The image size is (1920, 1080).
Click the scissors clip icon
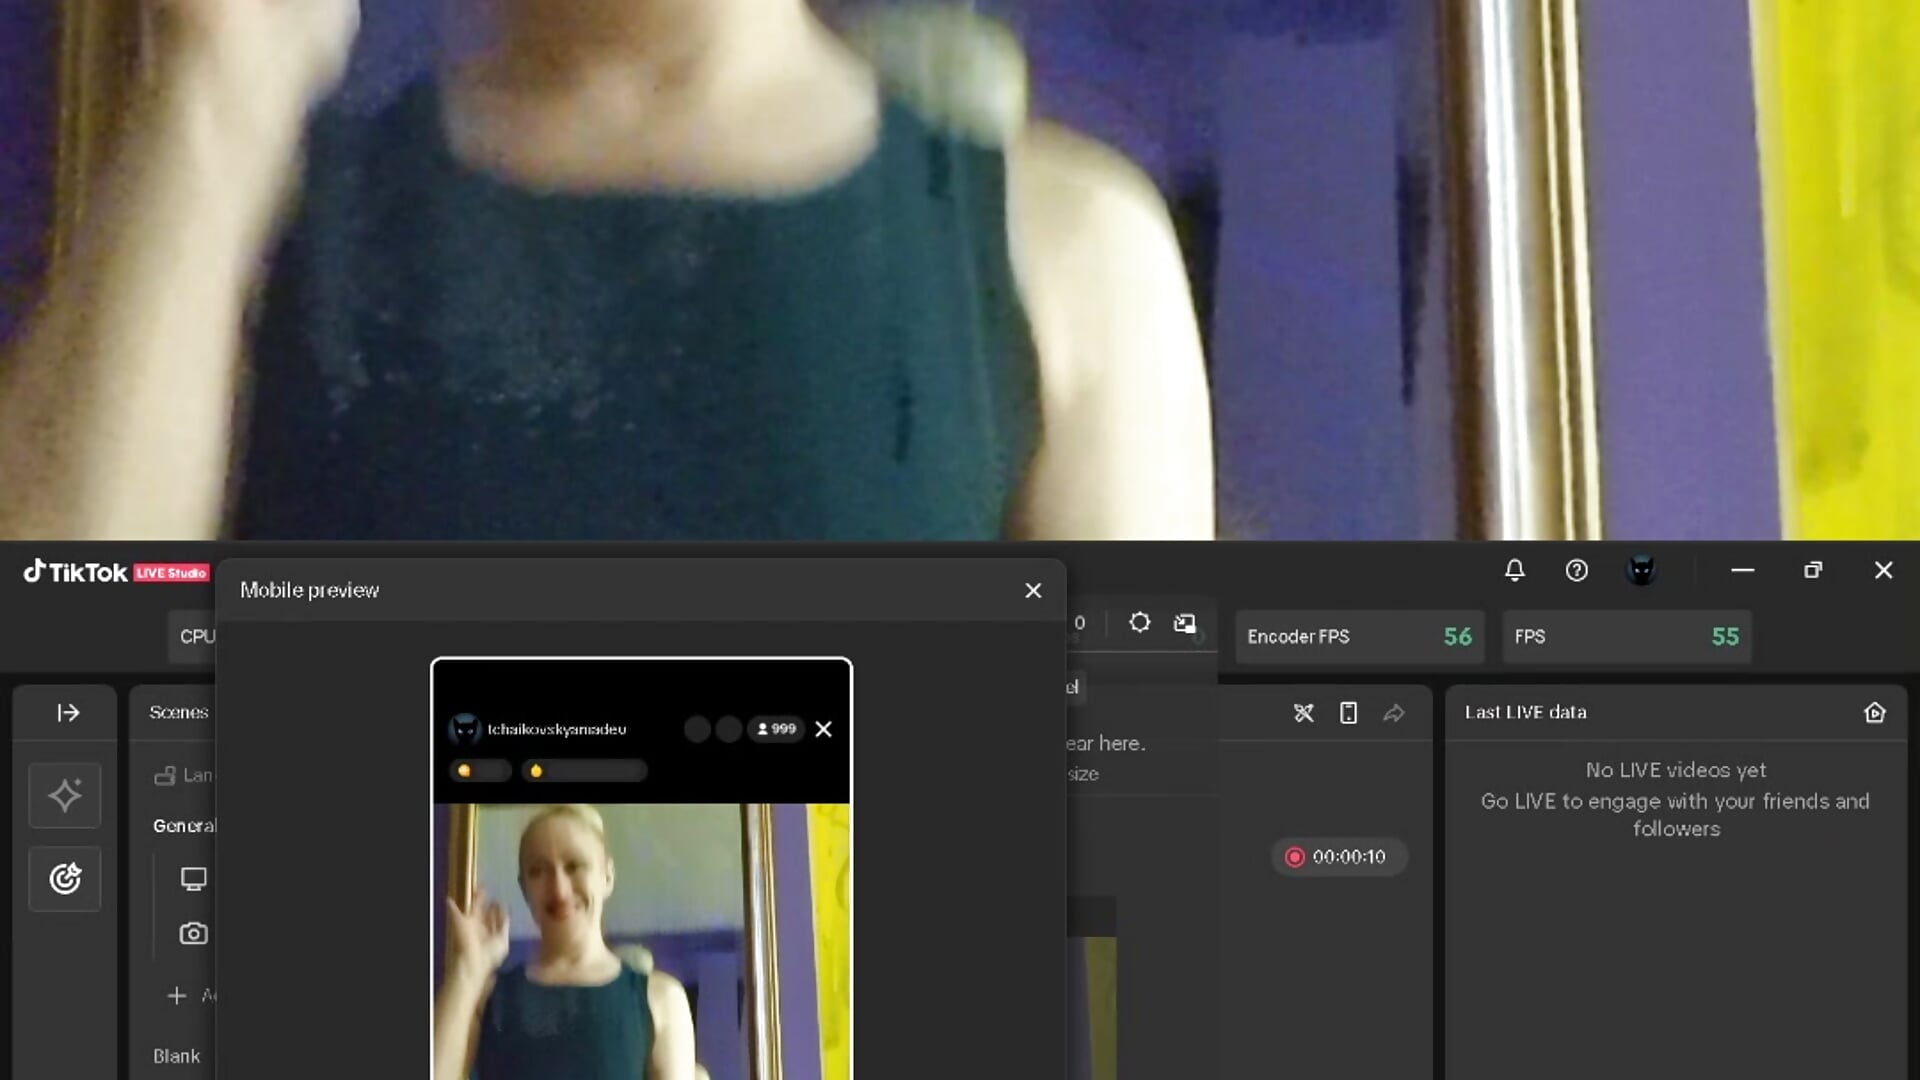pyautogui.click(x=1304, y=713)
